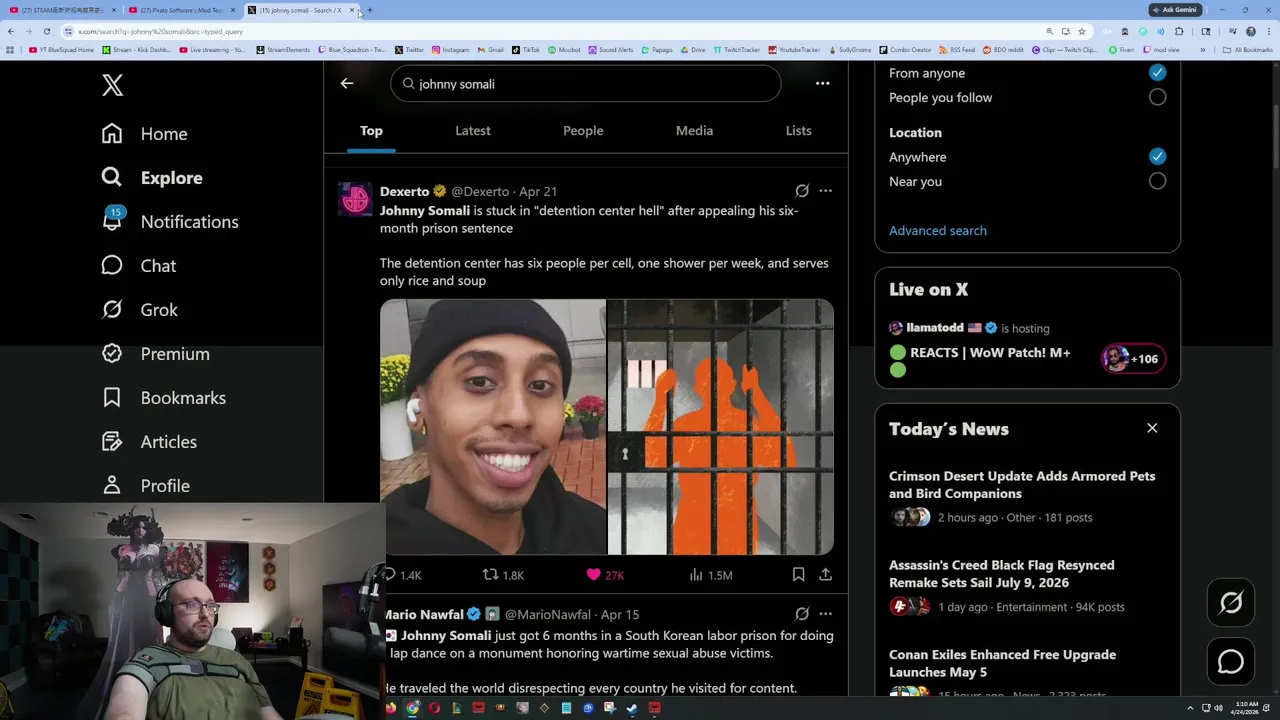Image resolution: width=1280 pixels, height=720 pixels.
Task: Click taskbar clock showing 1:10 AM
Action: (1246, 708)
